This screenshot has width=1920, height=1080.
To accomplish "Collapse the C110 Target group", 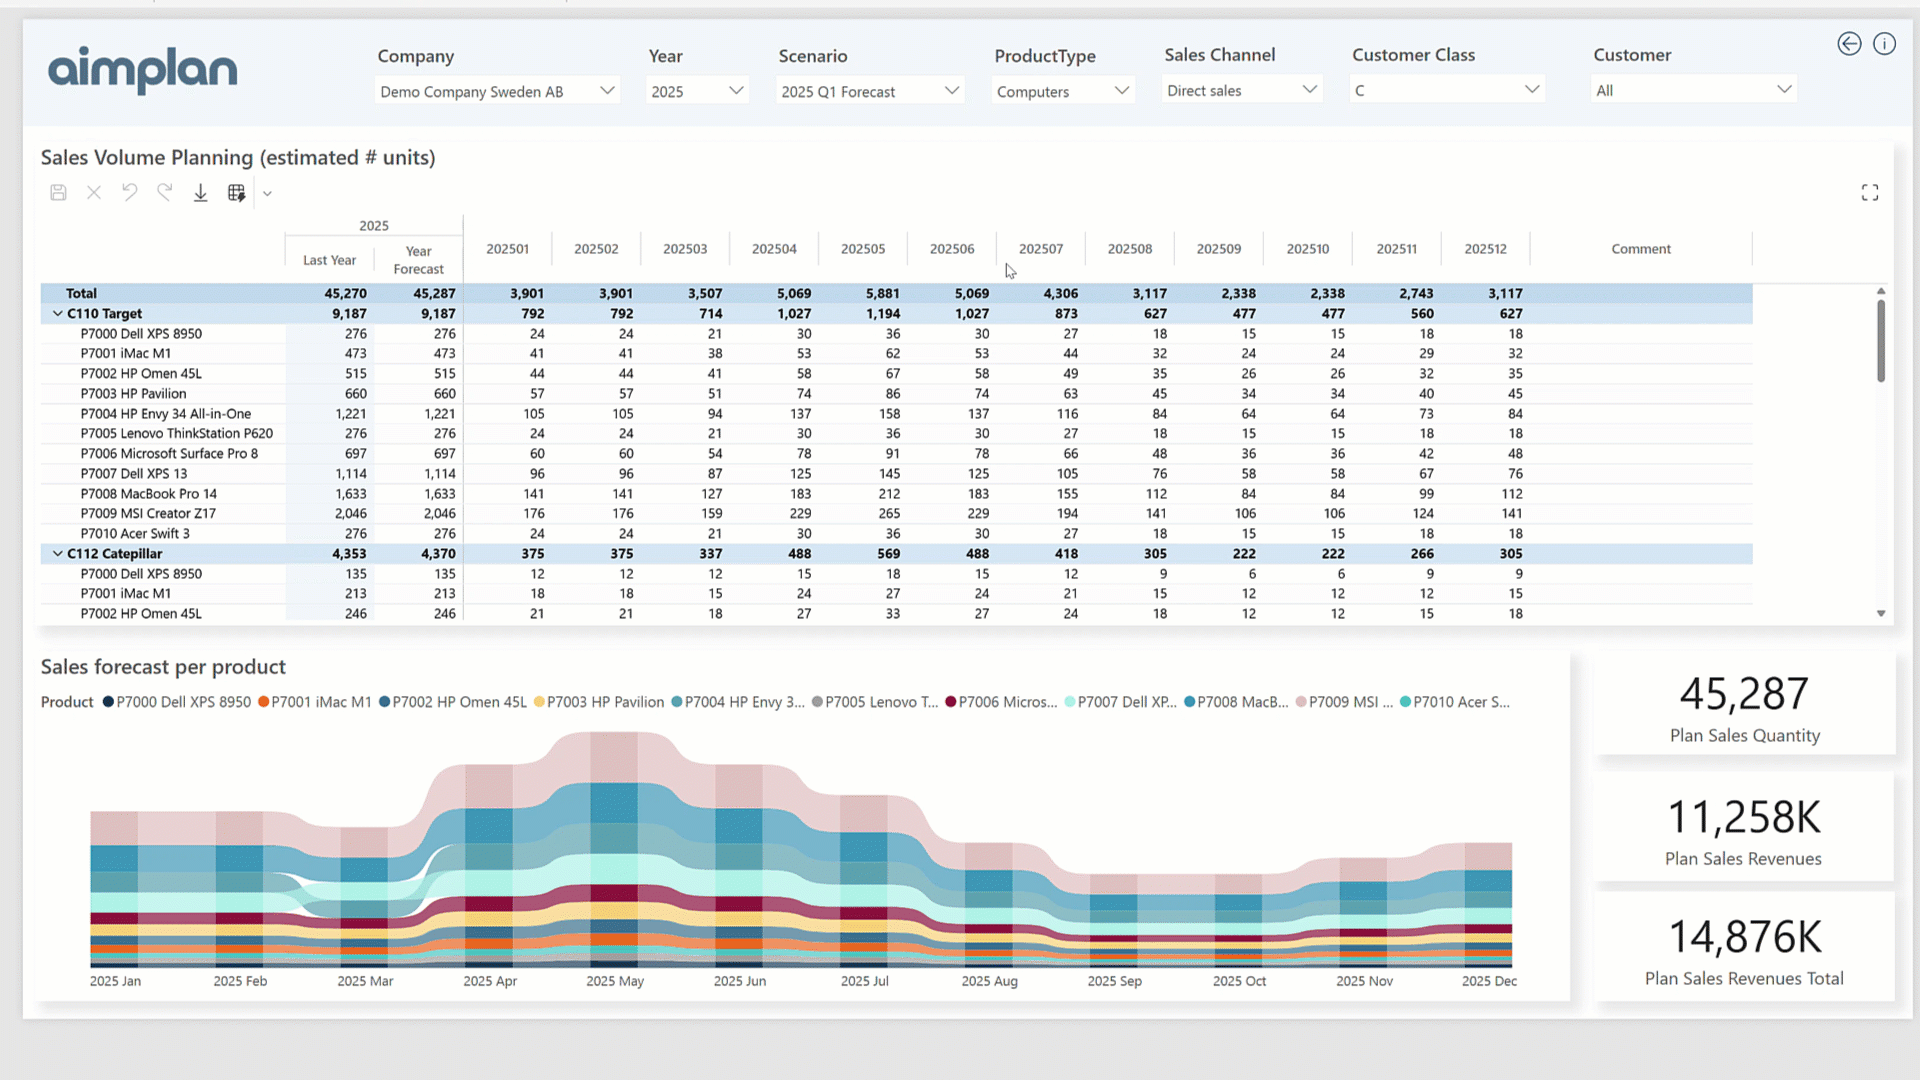I will [57, 313].
